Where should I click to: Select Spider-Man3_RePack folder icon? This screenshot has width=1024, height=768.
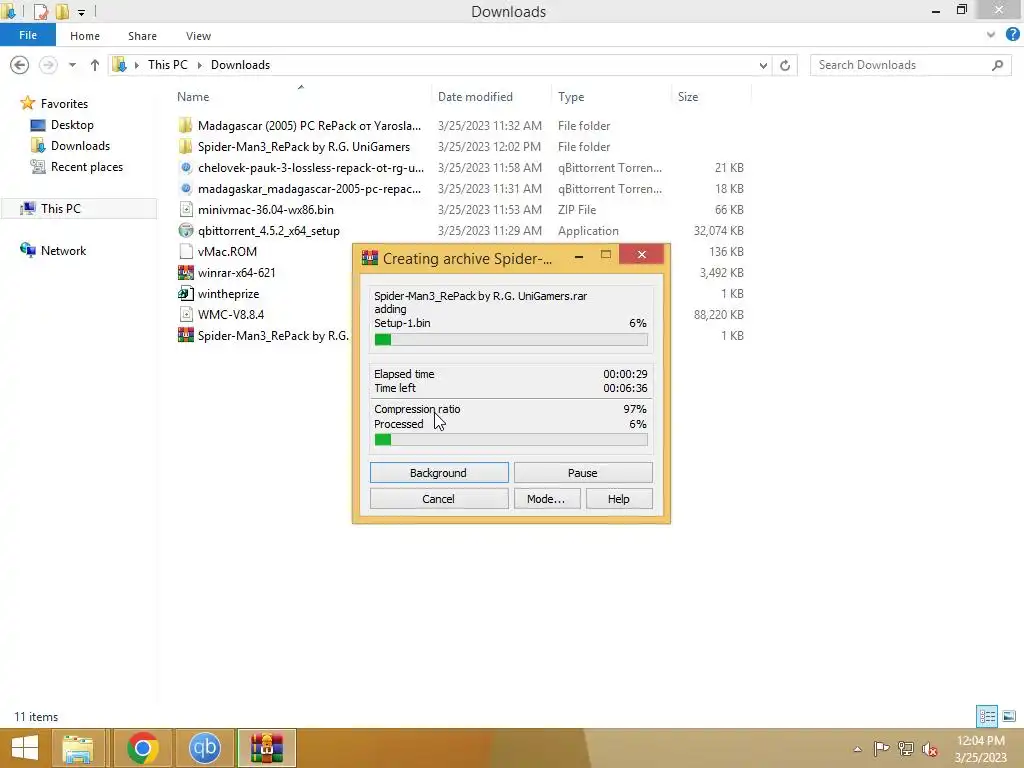pos(186,146)
